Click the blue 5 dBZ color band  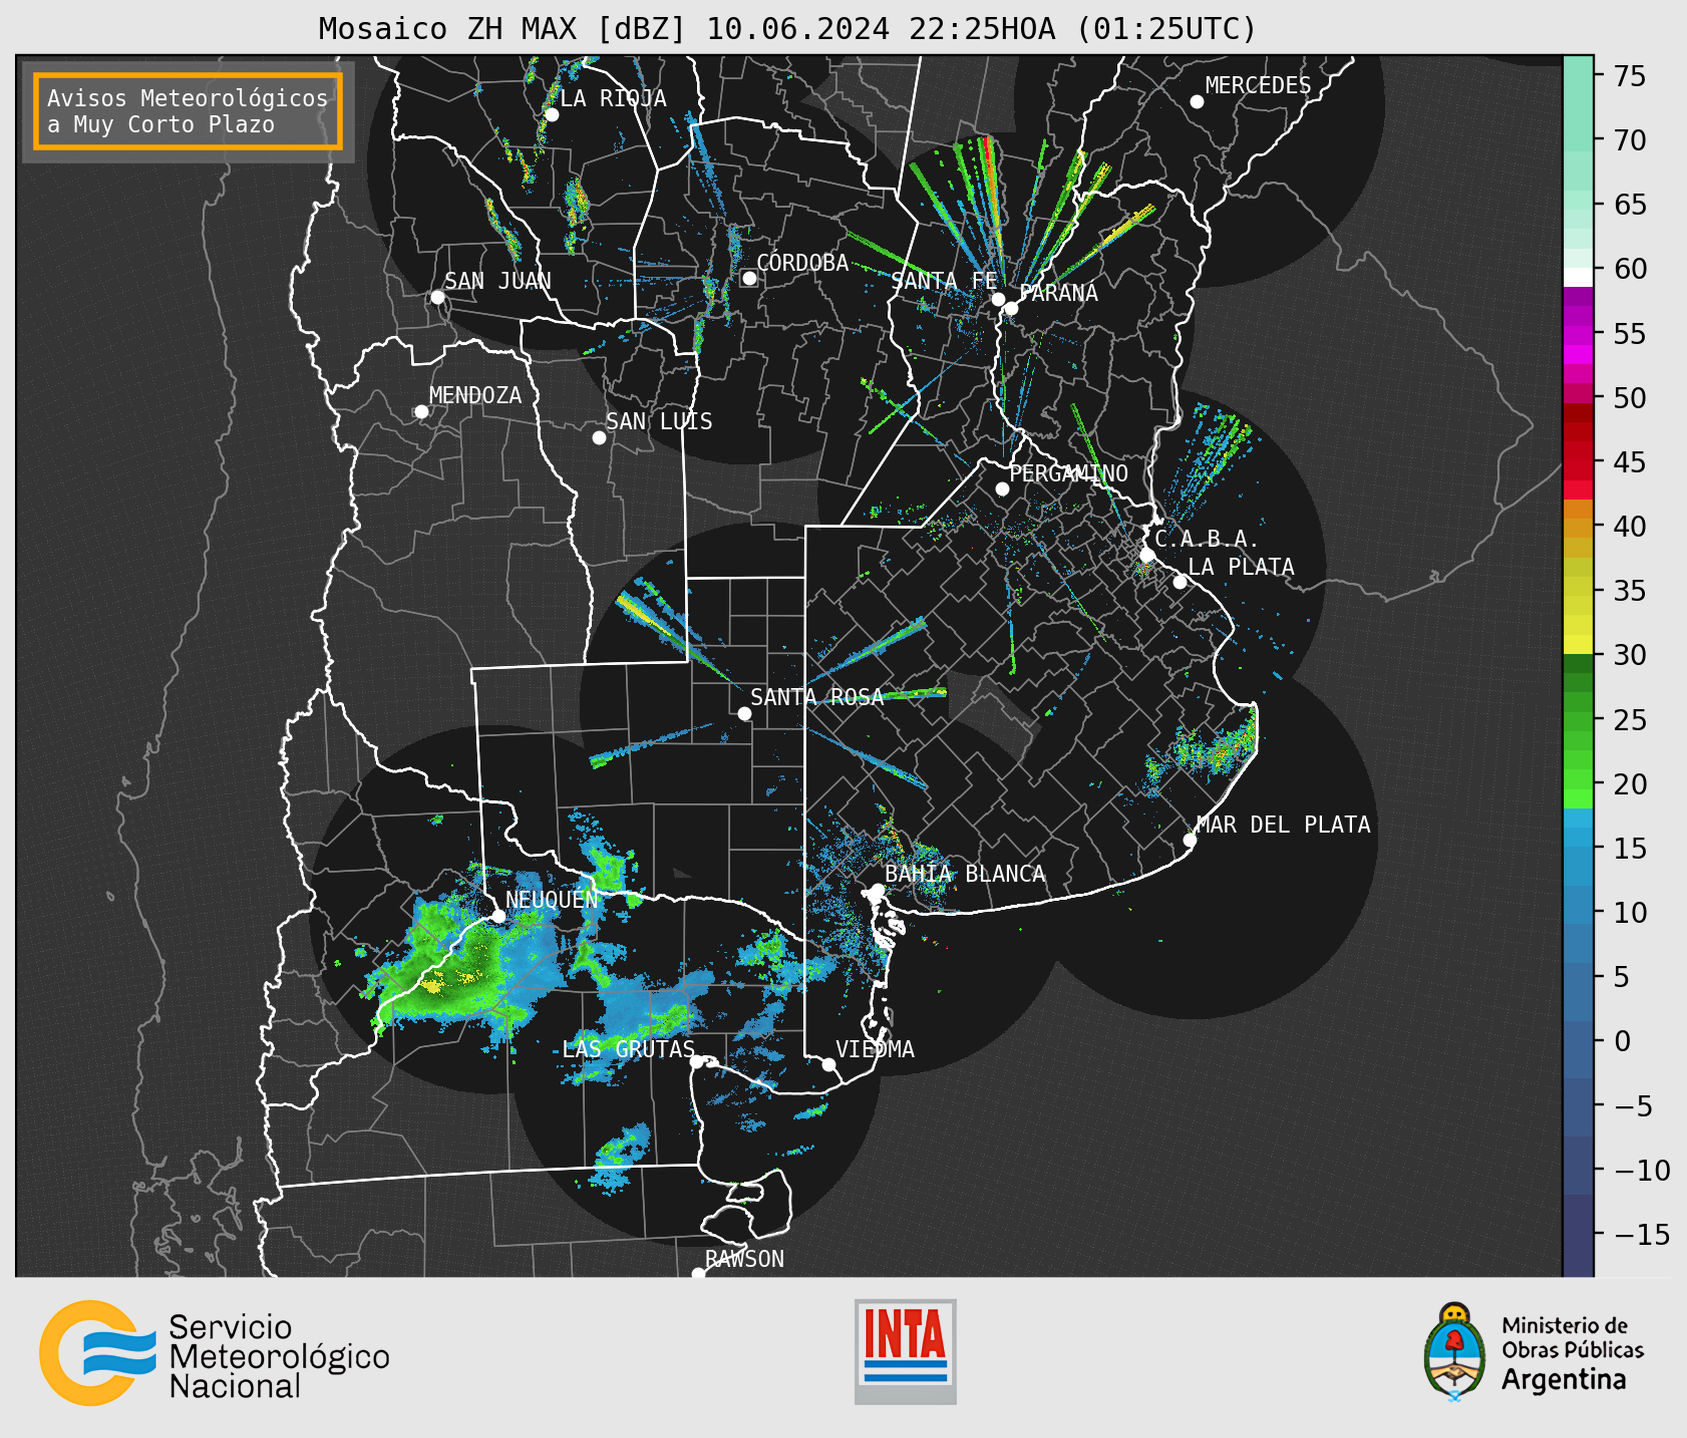(x=1578, y=977)
